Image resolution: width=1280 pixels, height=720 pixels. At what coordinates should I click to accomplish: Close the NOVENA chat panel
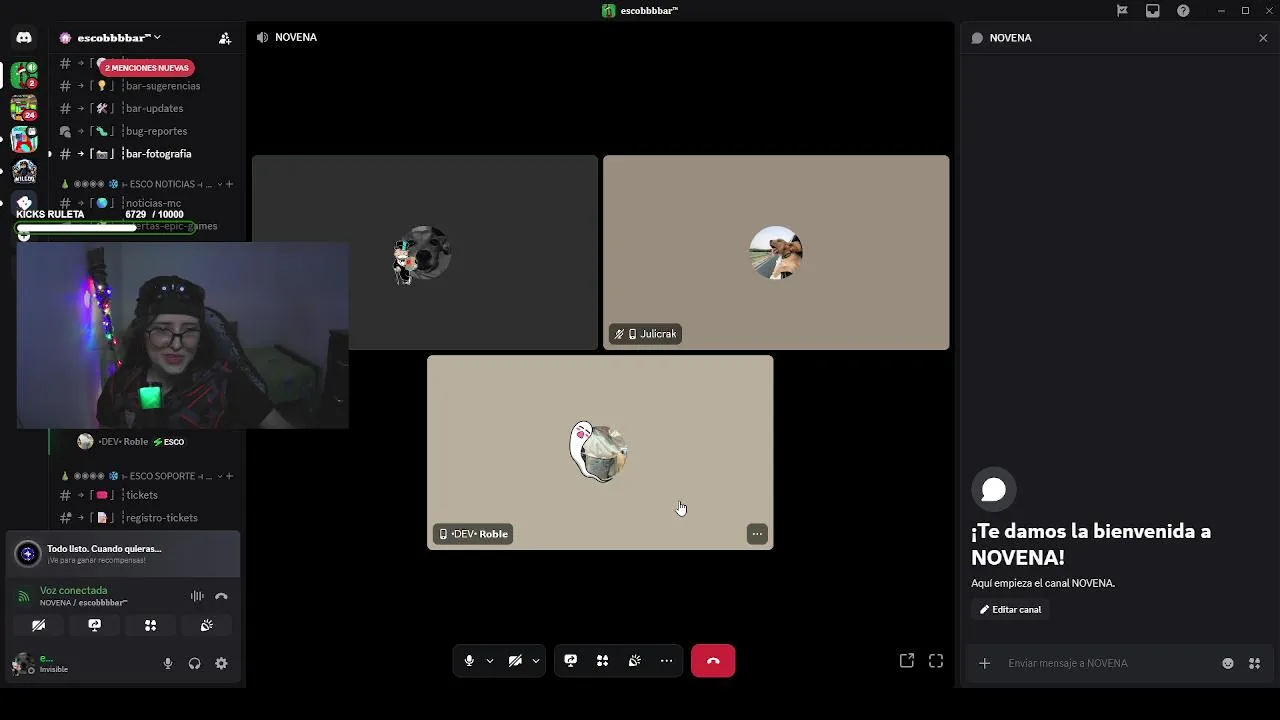click(1263, 38)
